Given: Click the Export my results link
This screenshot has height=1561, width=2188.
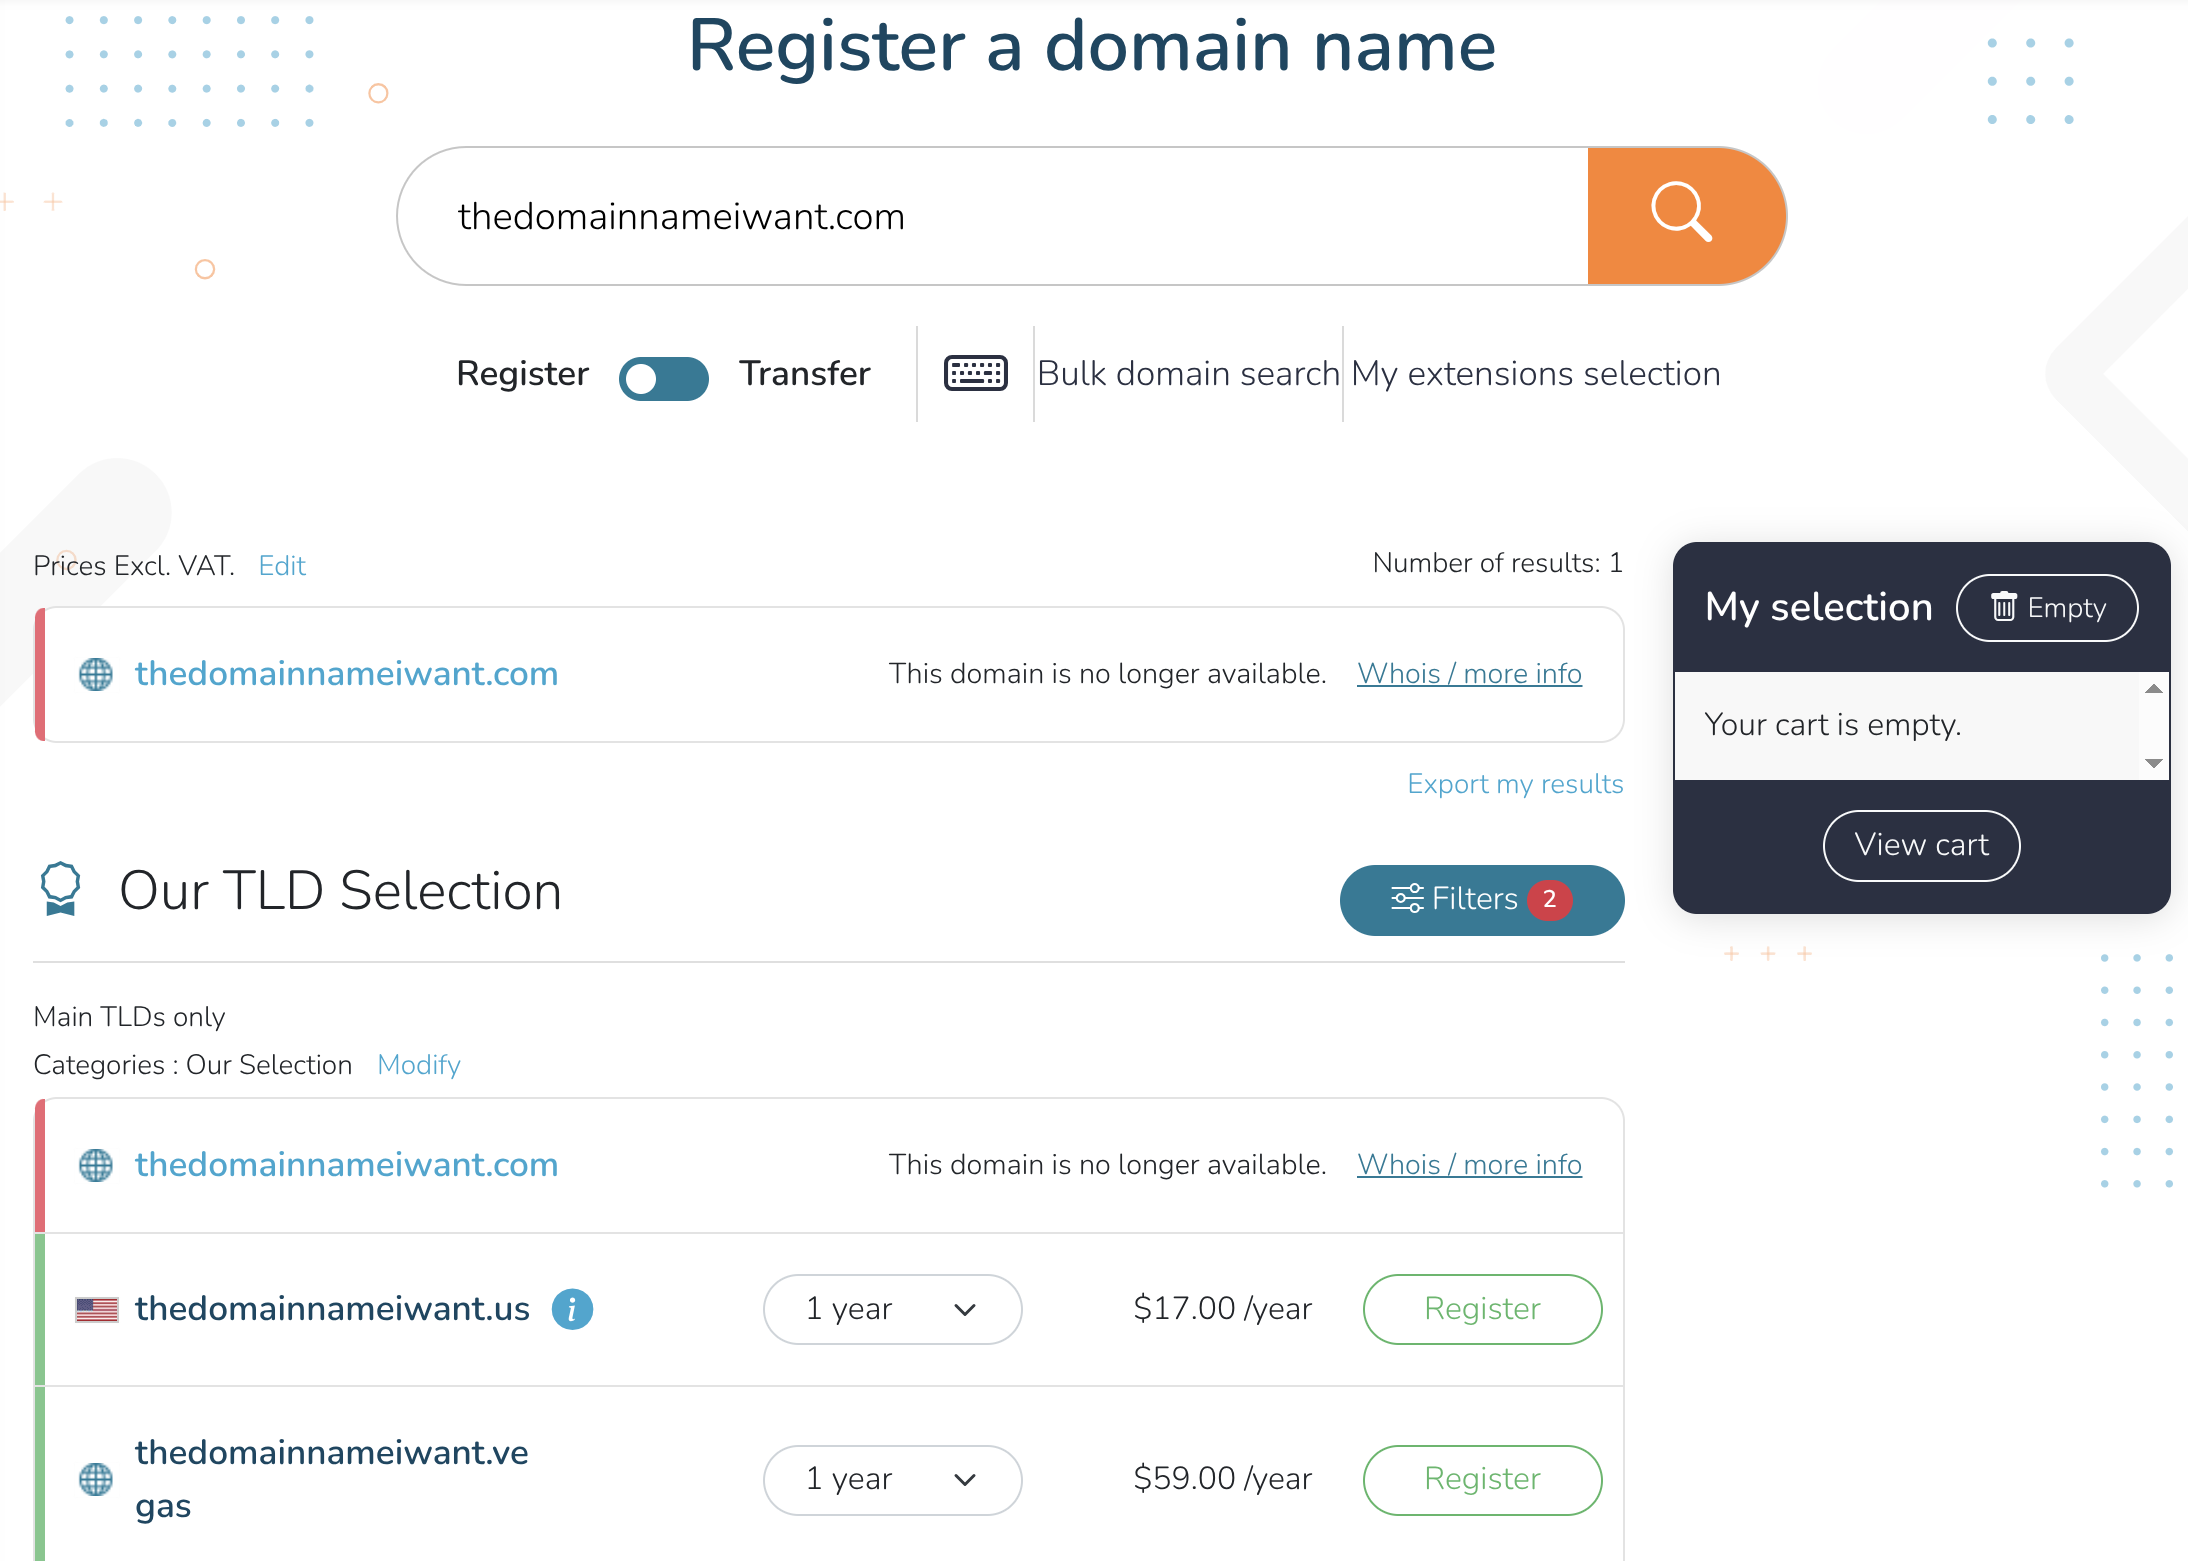Looking at the screenshot, I should pos(1514,784).
